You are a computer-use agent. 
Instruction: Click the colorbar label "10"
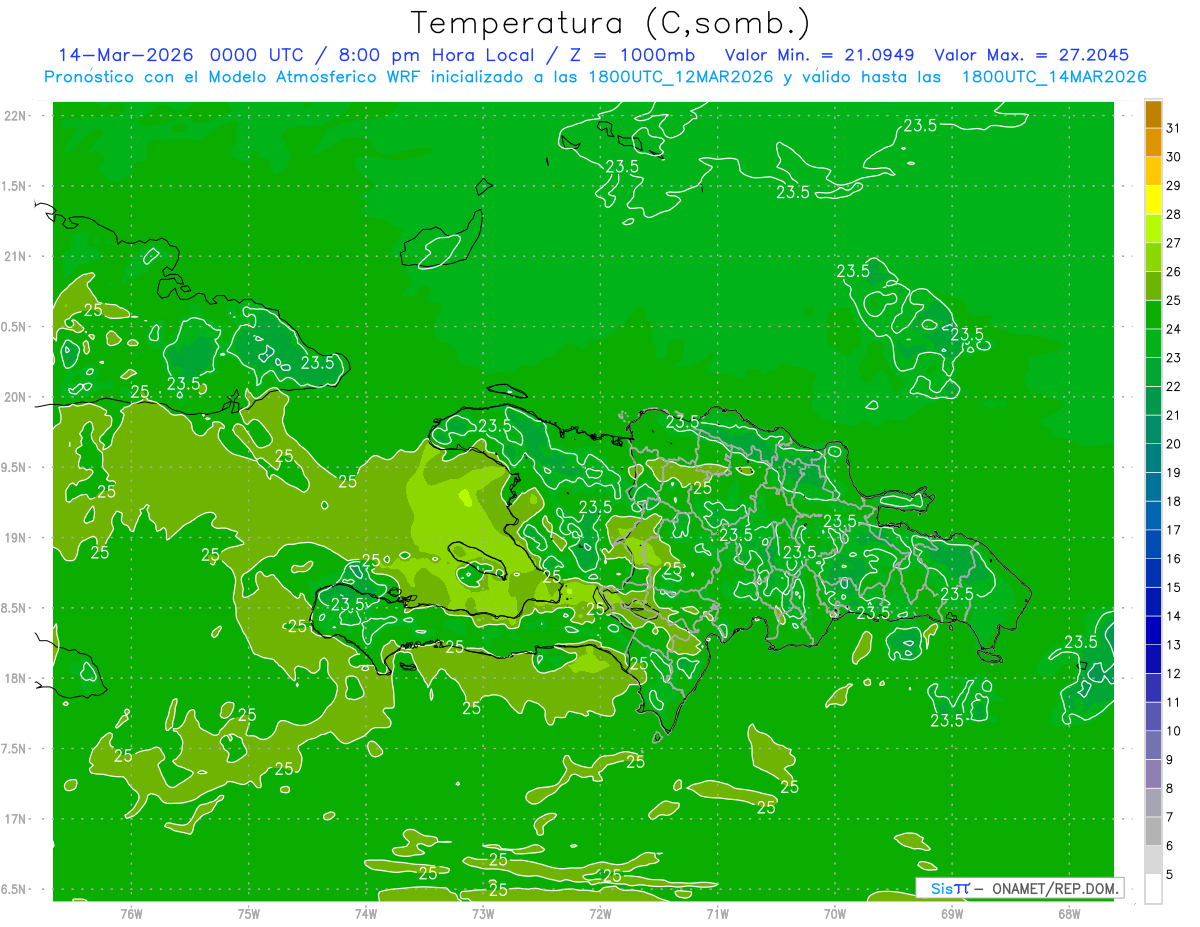tap(1173, 730)
